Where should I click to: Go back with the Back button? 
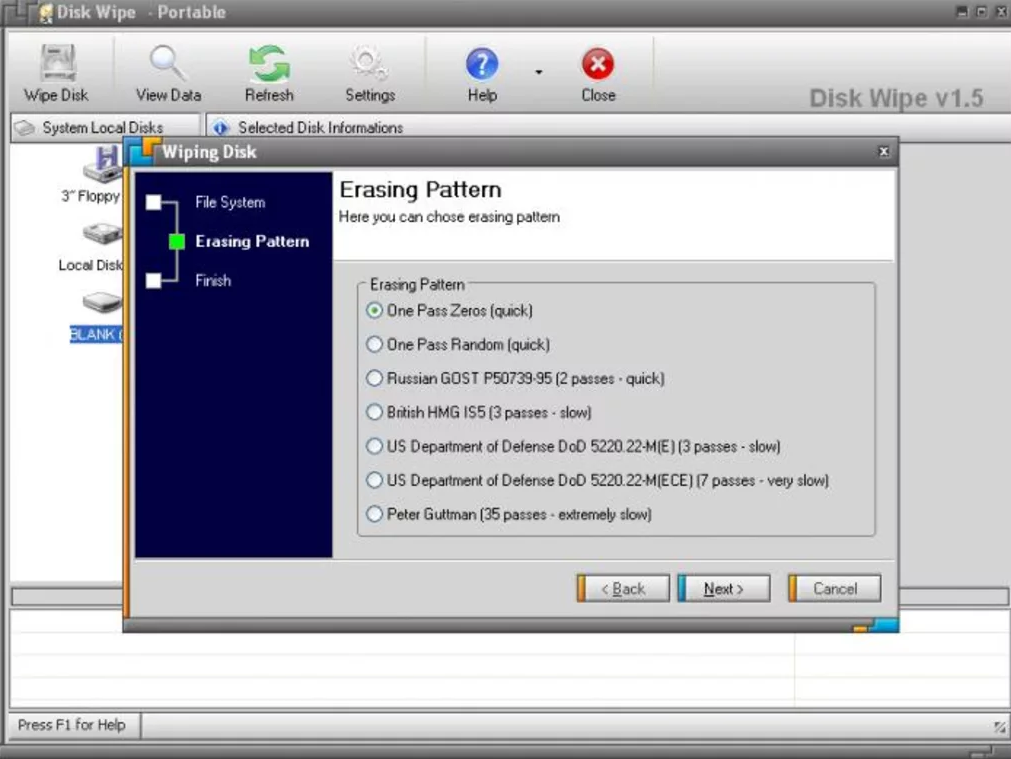click(x=623, y=589)
